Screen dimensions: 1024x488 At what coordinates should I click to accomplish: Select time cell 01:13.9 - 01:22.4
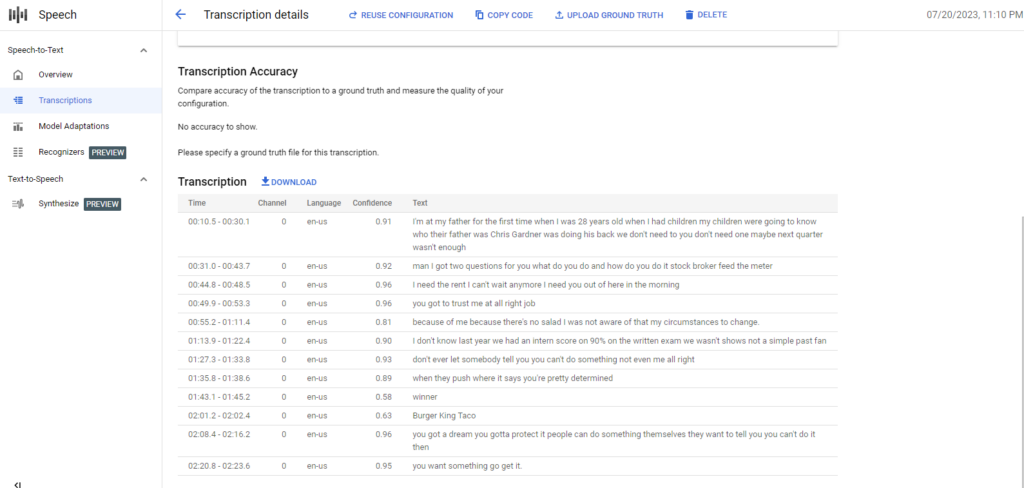[219, 341]
